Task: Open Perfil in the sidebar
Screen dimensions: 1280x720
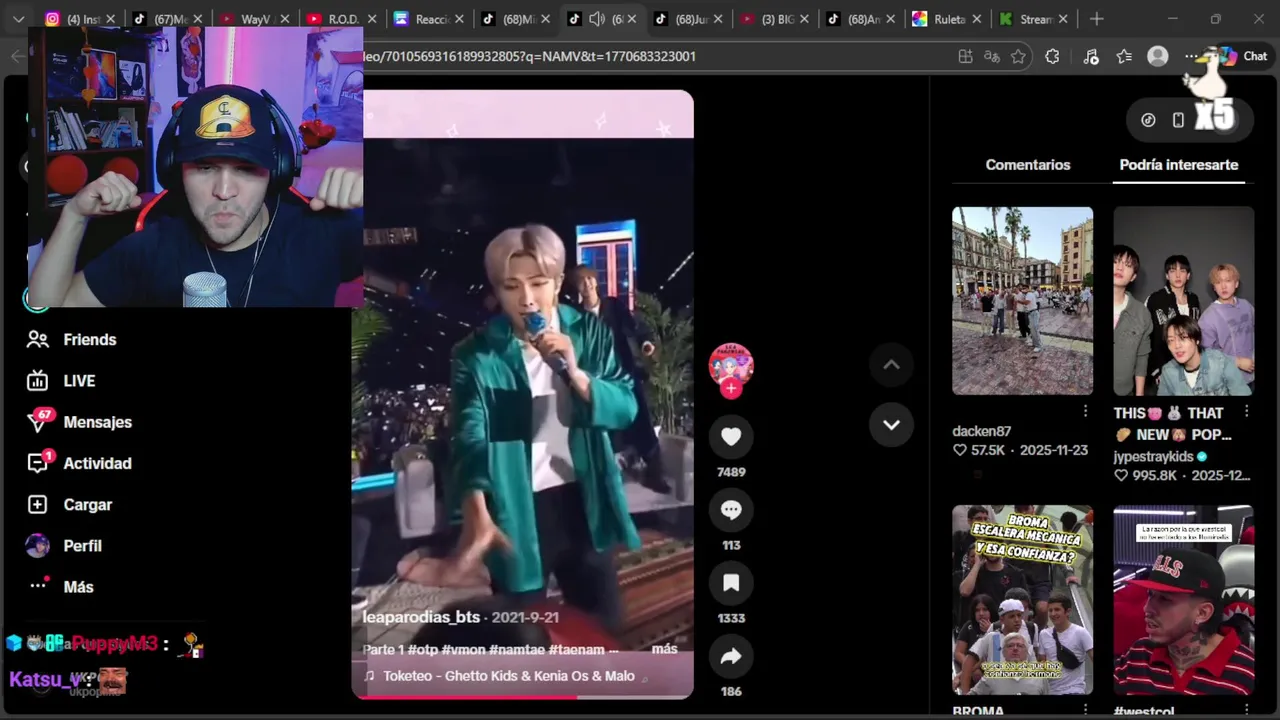Action: pyautogui.click(x=82, y=546)
